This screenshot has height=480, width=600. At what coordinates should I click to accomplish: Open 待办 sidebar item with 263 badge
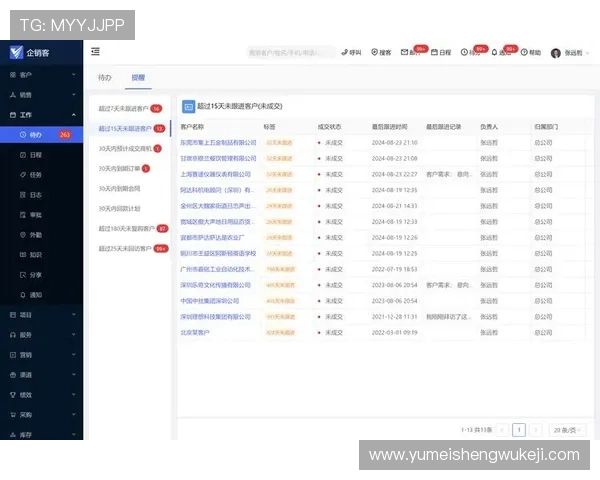coord(41,134)
